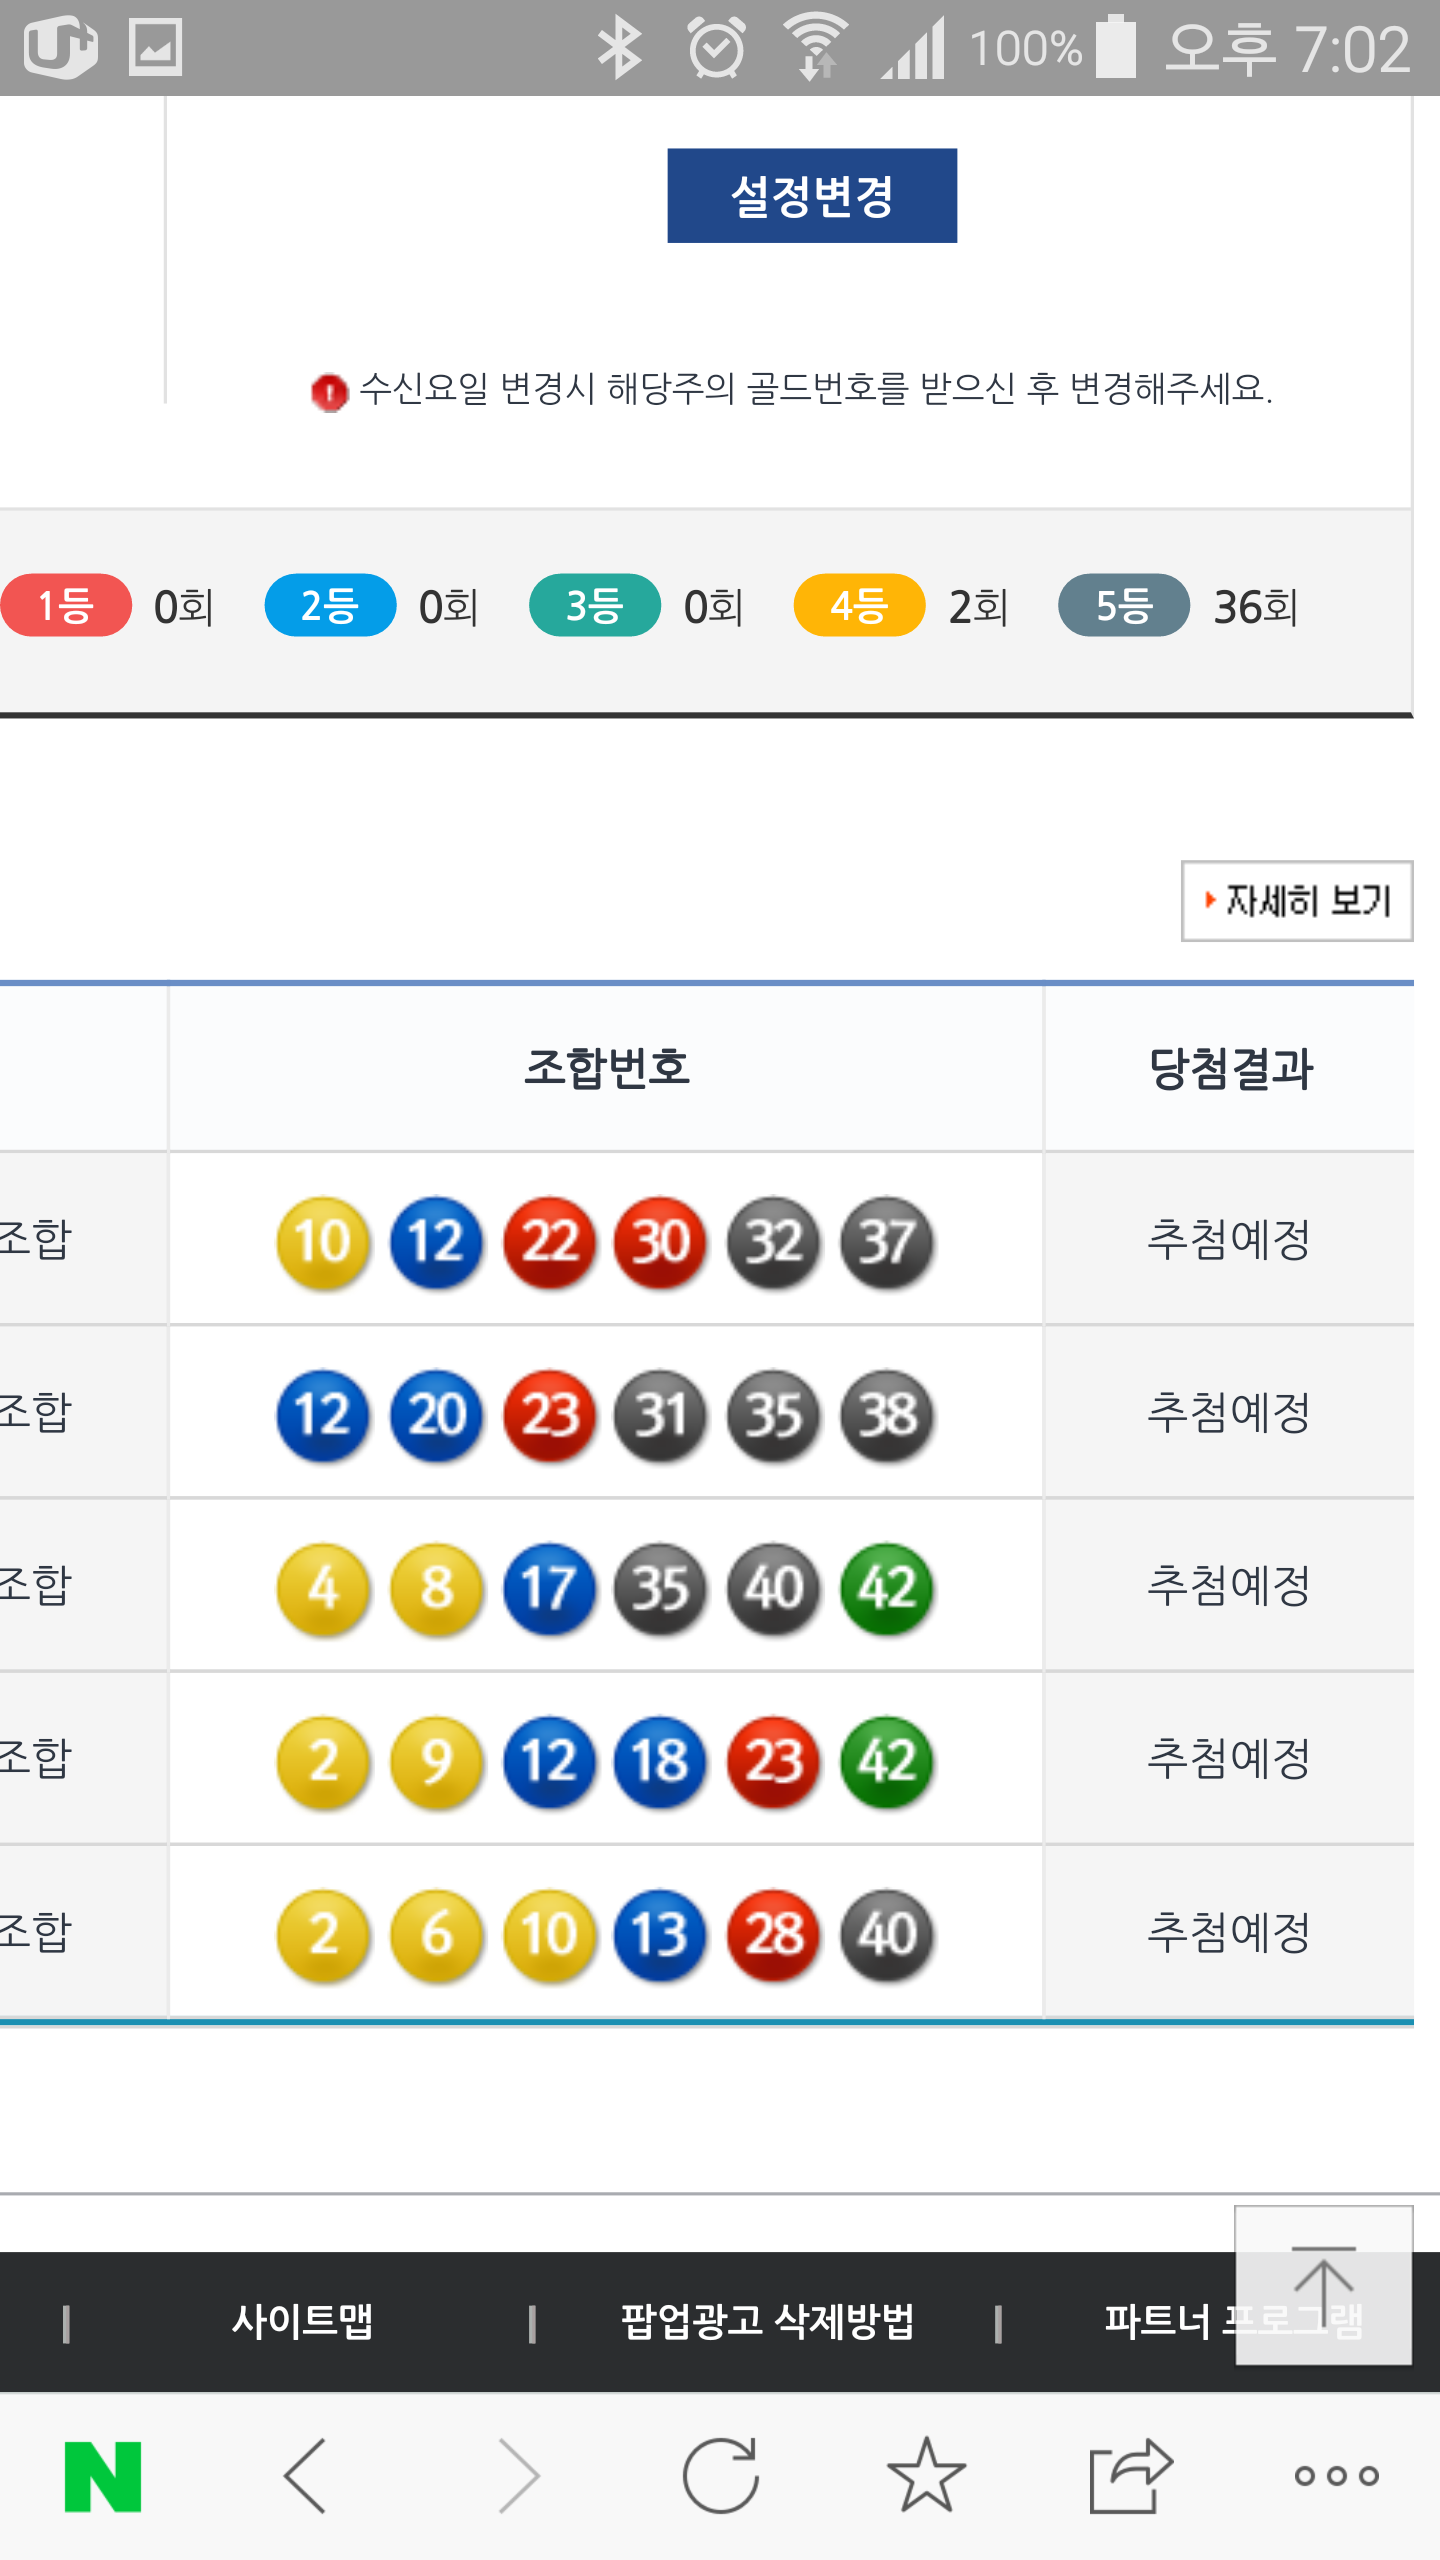Open the 자세히 보기 details link

pos(1296,901)
